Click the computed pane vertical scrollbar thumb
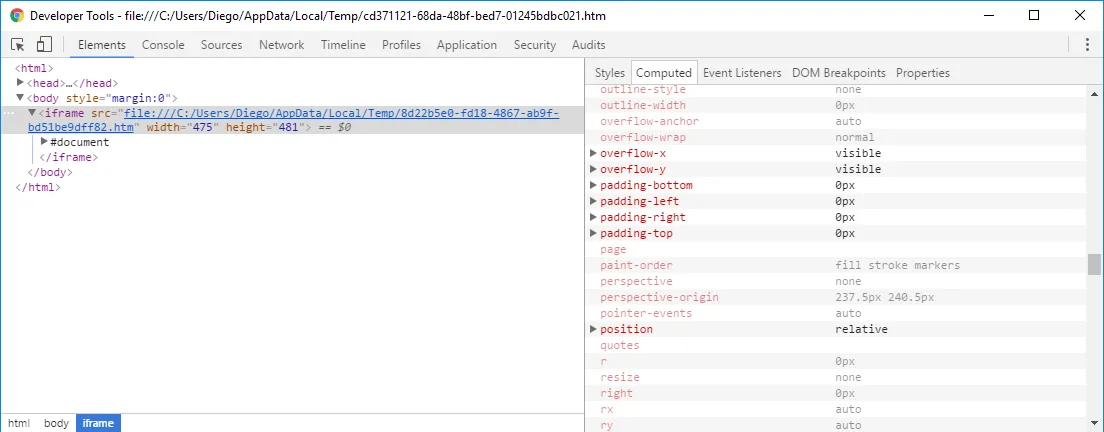This screenshot has width=1104, height=432. point(1094,264)
